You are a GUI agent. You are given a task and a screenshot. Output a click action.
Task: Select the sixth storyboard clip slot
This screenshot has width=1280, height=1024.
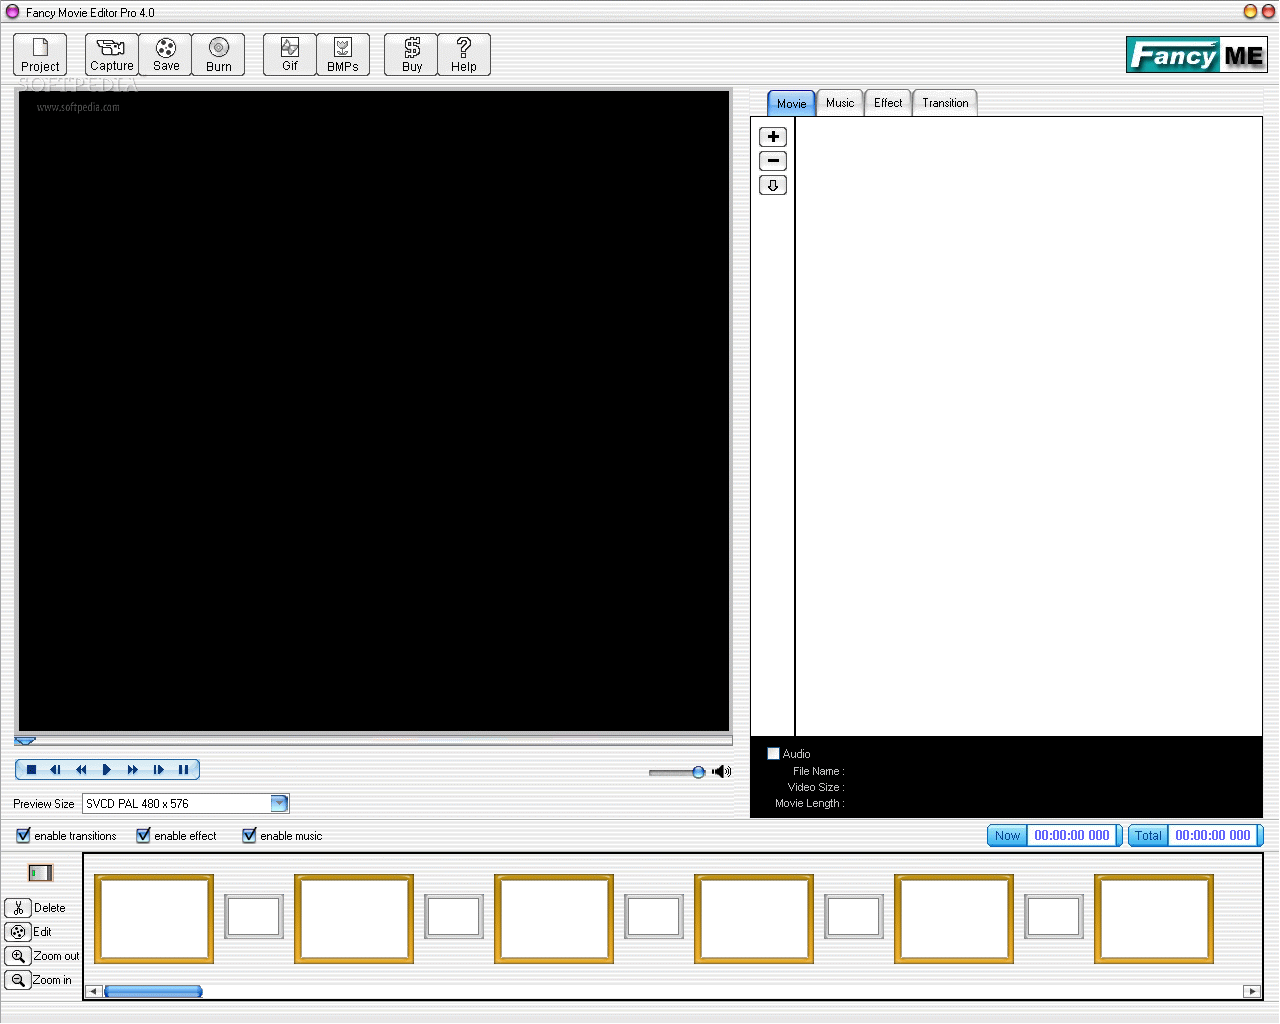pos(1154,919)
